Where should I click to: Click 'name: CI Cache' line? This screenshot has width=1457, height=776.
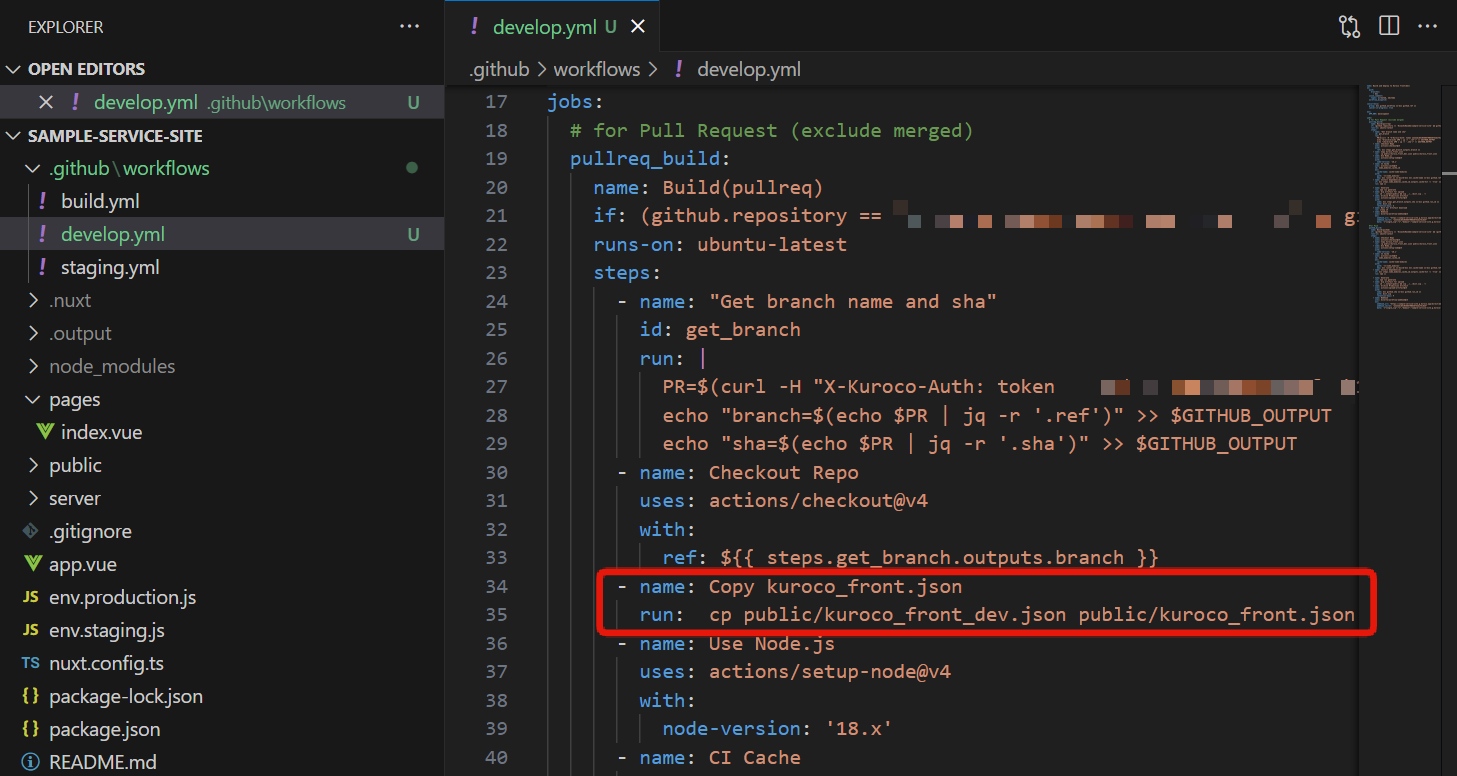coord(720,757)
